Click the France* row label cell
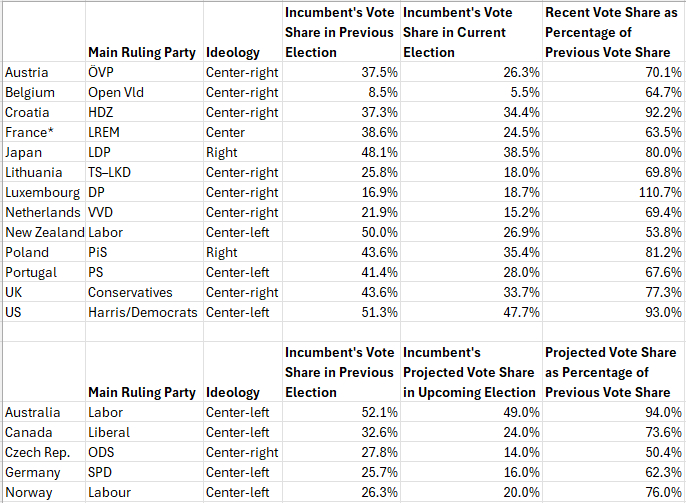 tap(44, 132)
